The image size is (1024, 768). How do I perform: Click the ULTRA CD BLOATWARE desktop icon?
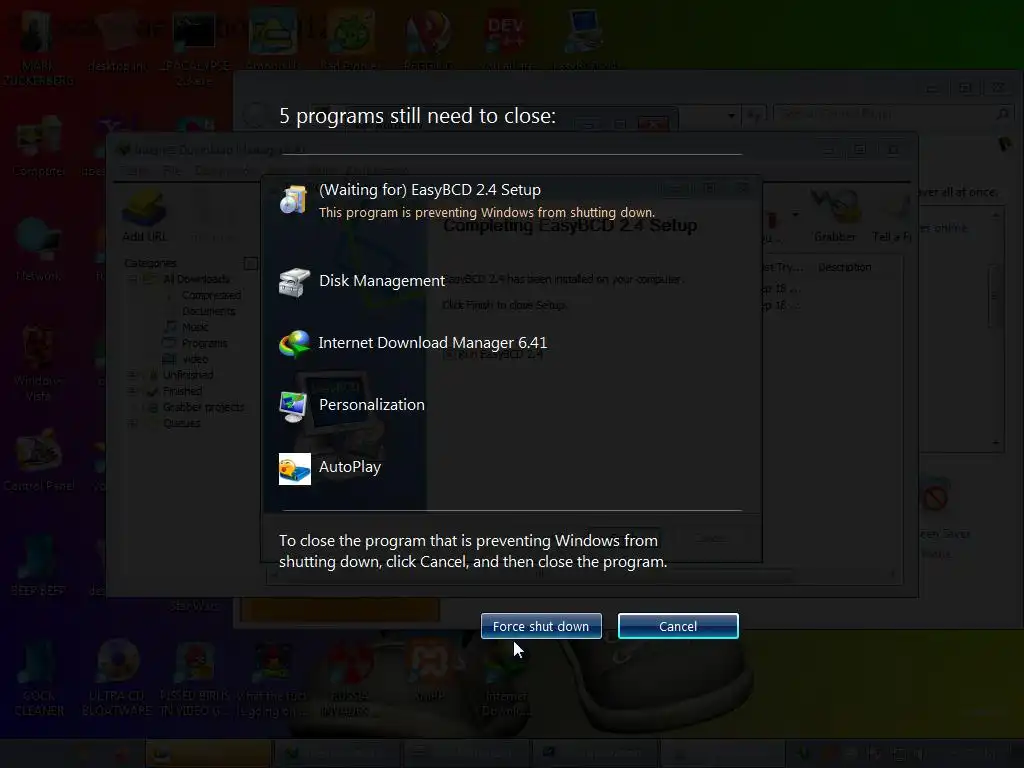coord(118,678)
